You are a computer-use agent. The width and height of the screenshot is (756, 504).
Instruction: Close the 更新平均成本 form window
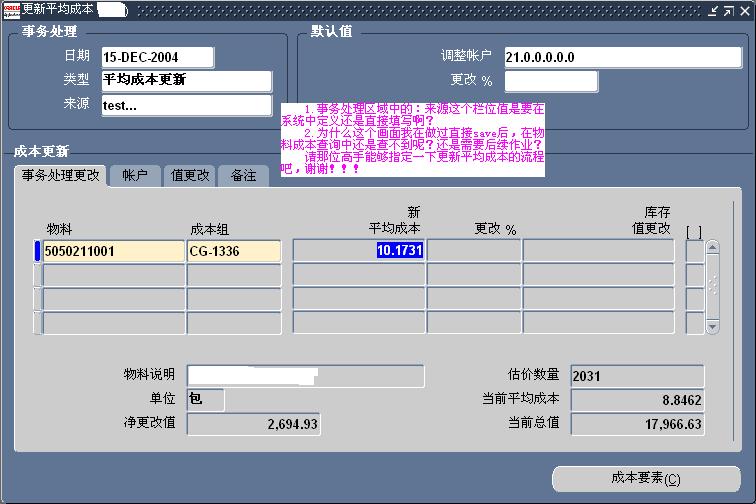743,10
